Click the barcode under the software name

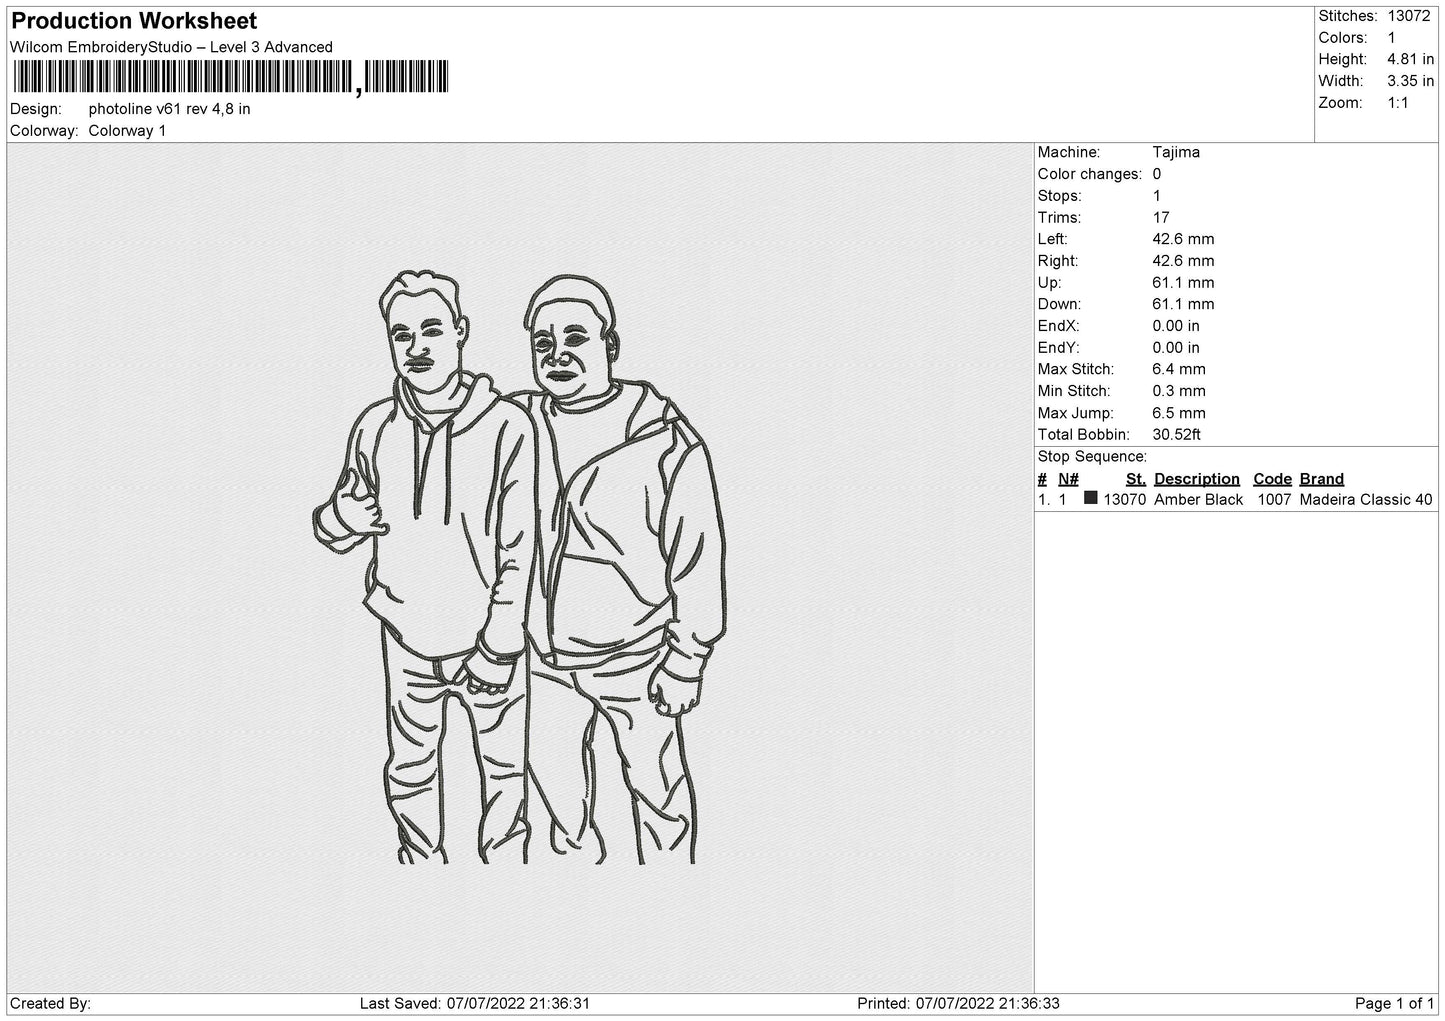click(x=231, y=78)
